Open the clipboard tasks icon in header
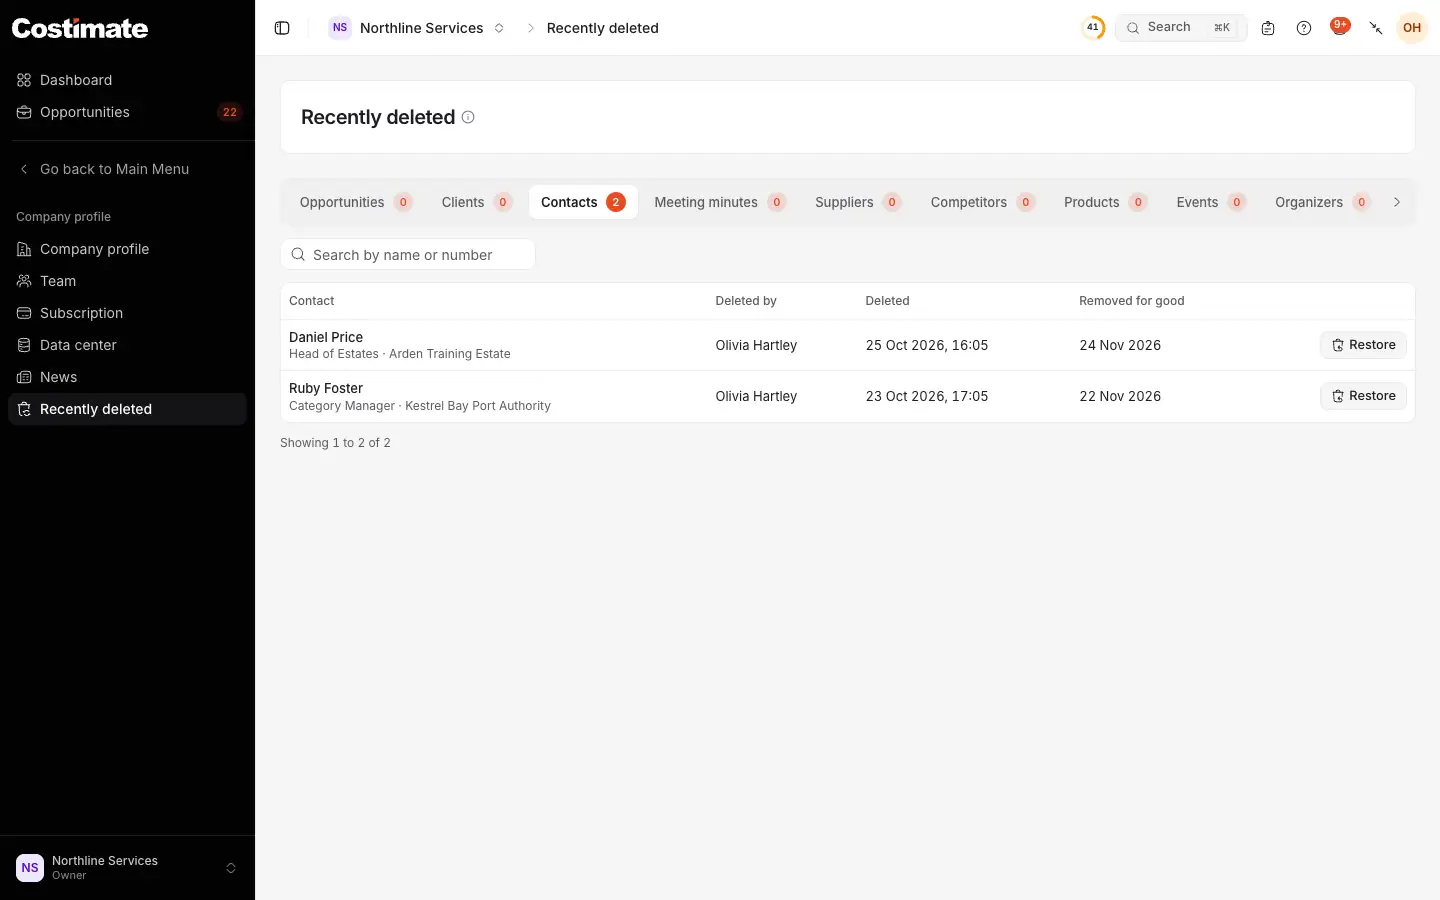1440x900 pixels. coord(1268,28)
